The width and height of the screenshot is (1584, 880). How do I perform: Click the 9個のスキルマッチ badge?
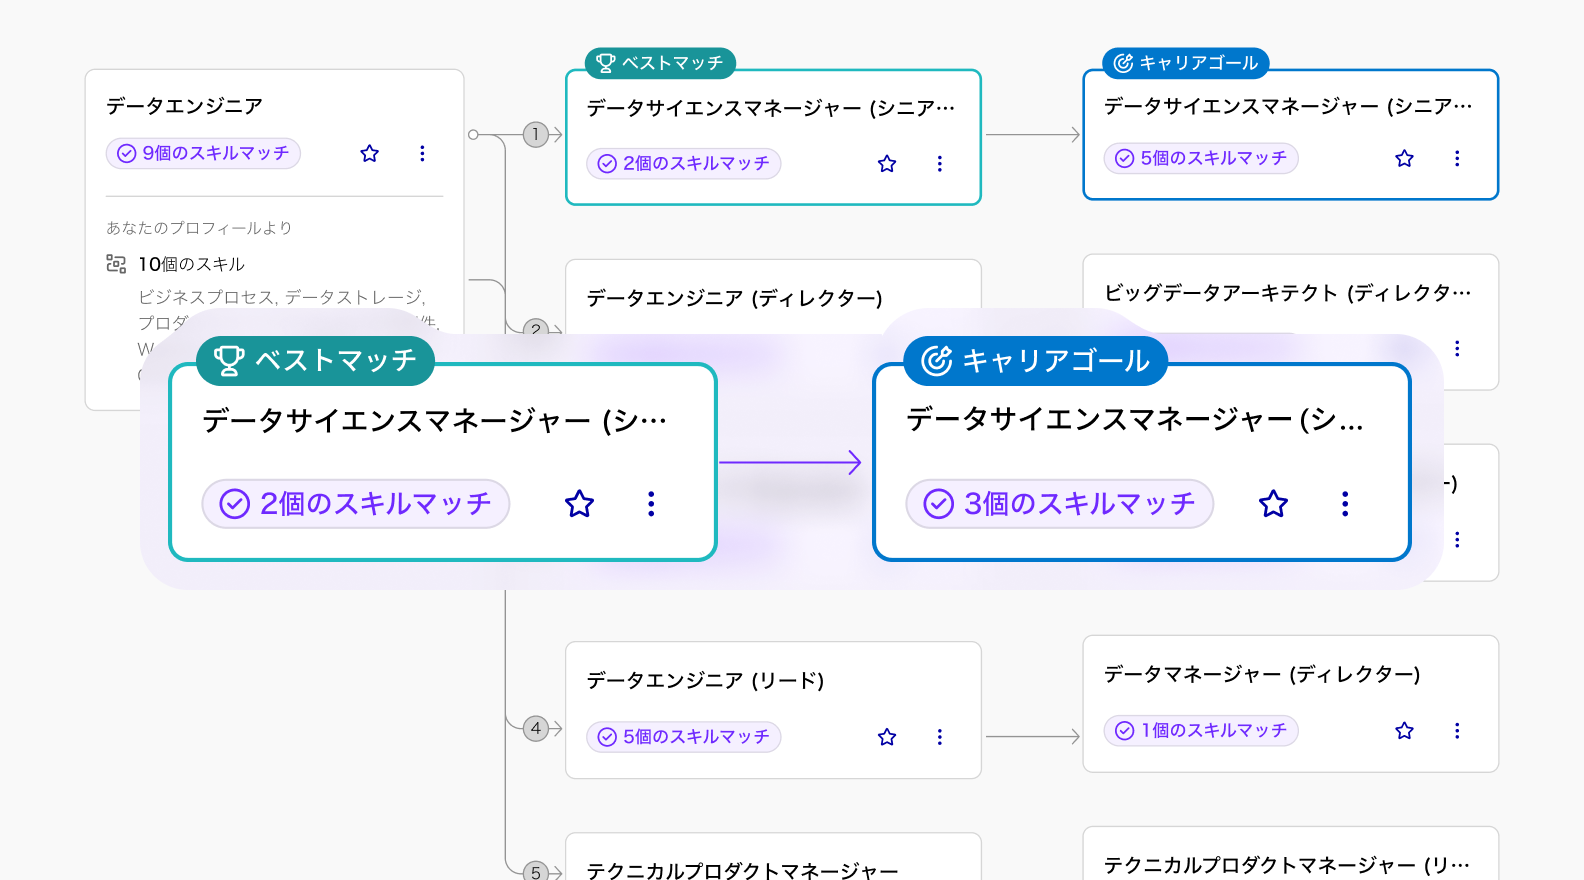click(x=203, y=153)
